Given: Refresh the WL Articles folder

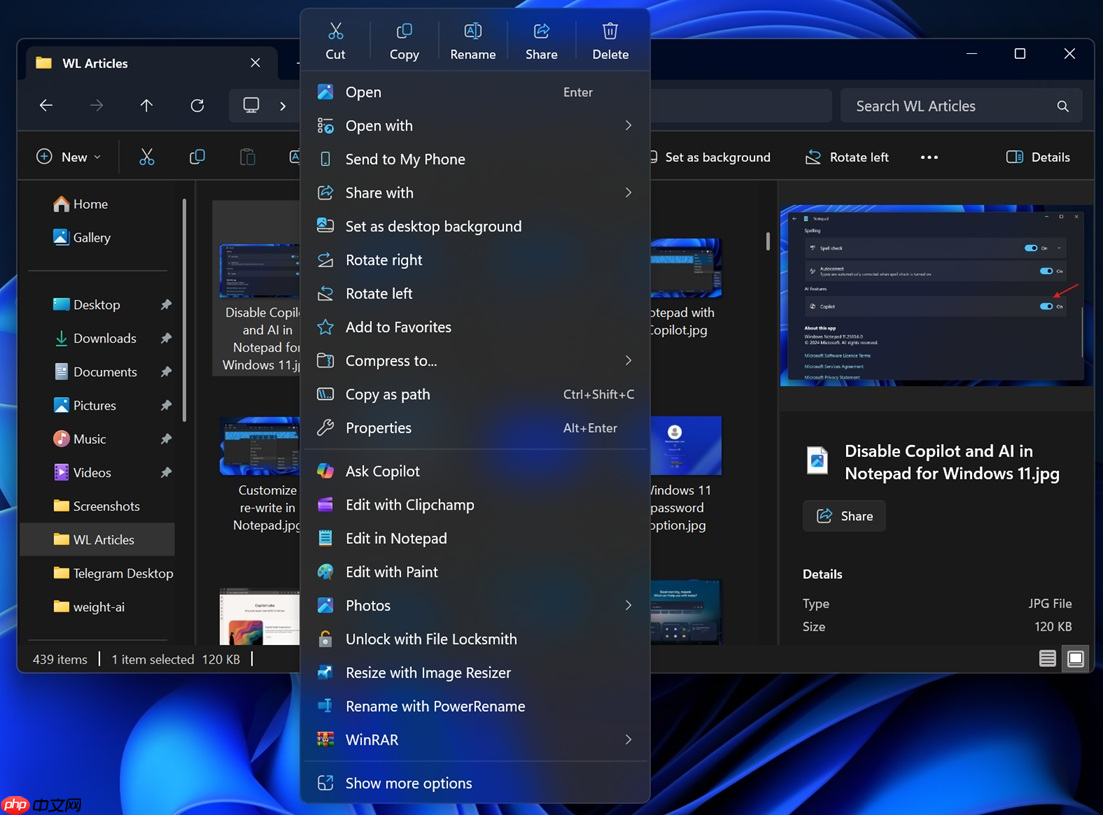Looking at the screenshot, I should 196,105.
